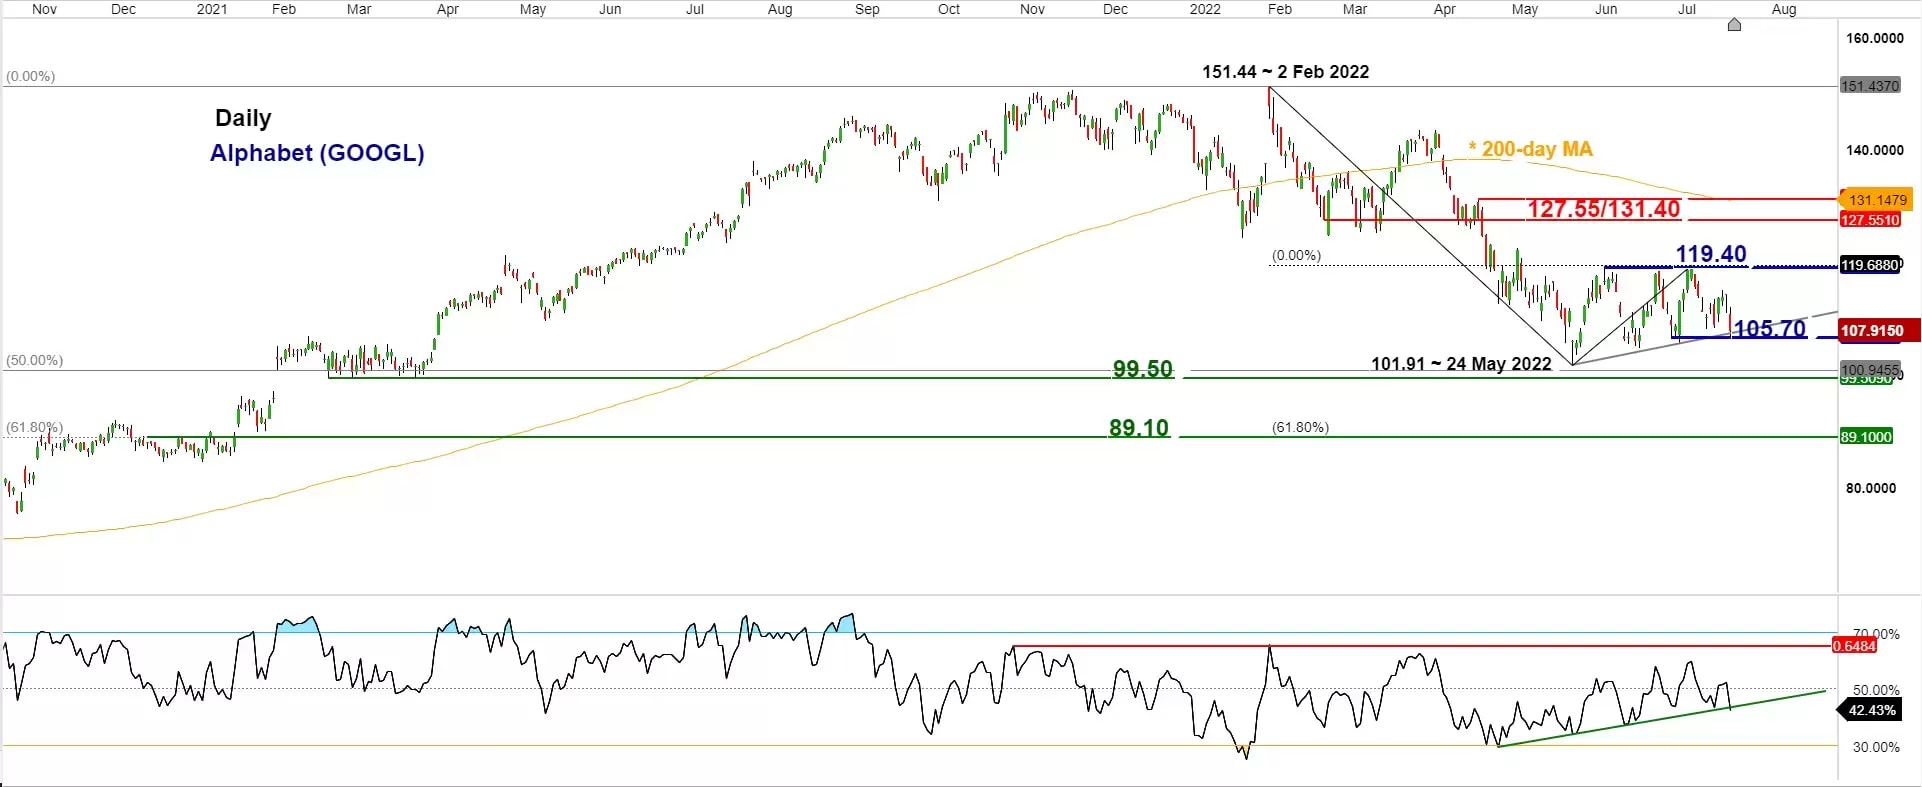Select the gray '100.9455' price tag
The height and width of the screenshot is (787, 1922).
pos(1870,370)
